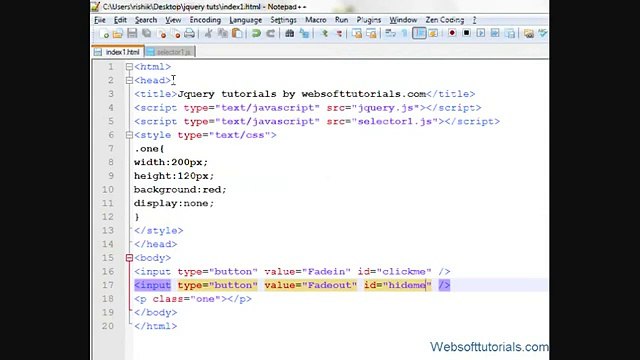Open the Run menu
Image resolution: width=640 pixels, height=360 pixels.
click(341, 20)
